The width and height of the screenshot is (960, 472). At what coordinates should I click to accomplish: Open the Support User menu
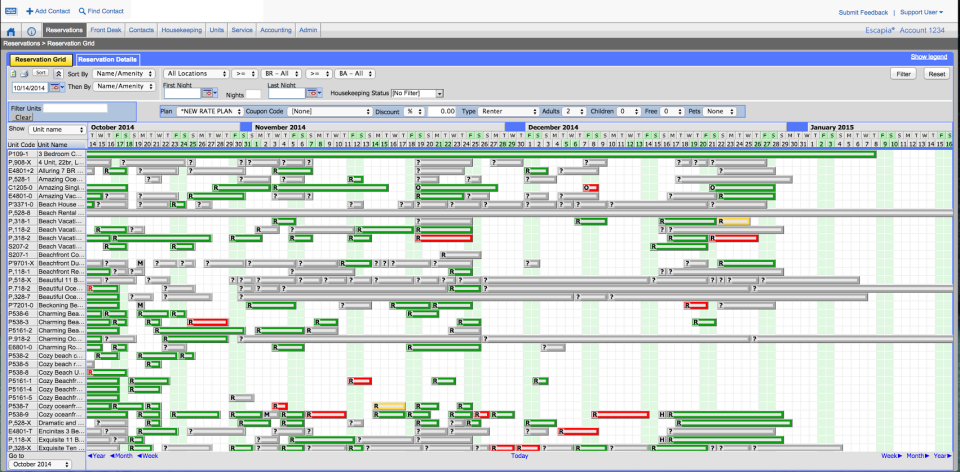(x=921, y=12)
